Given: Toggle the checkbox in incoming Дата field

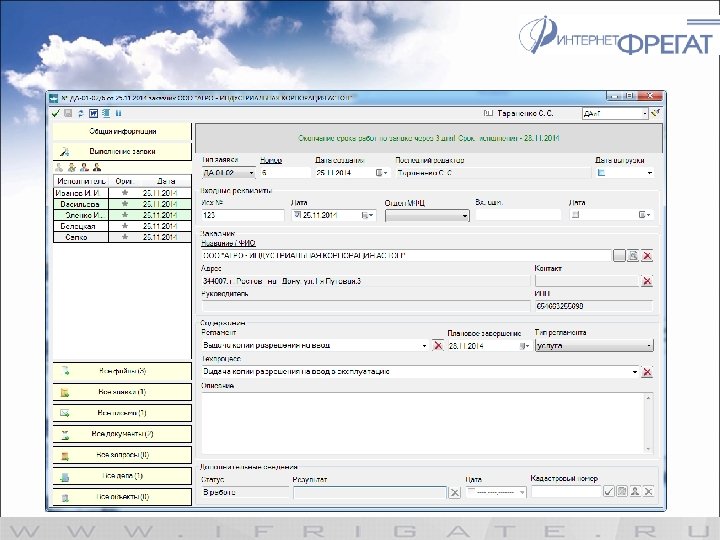Looking at the screenshot, I should [x=297, y=215].
